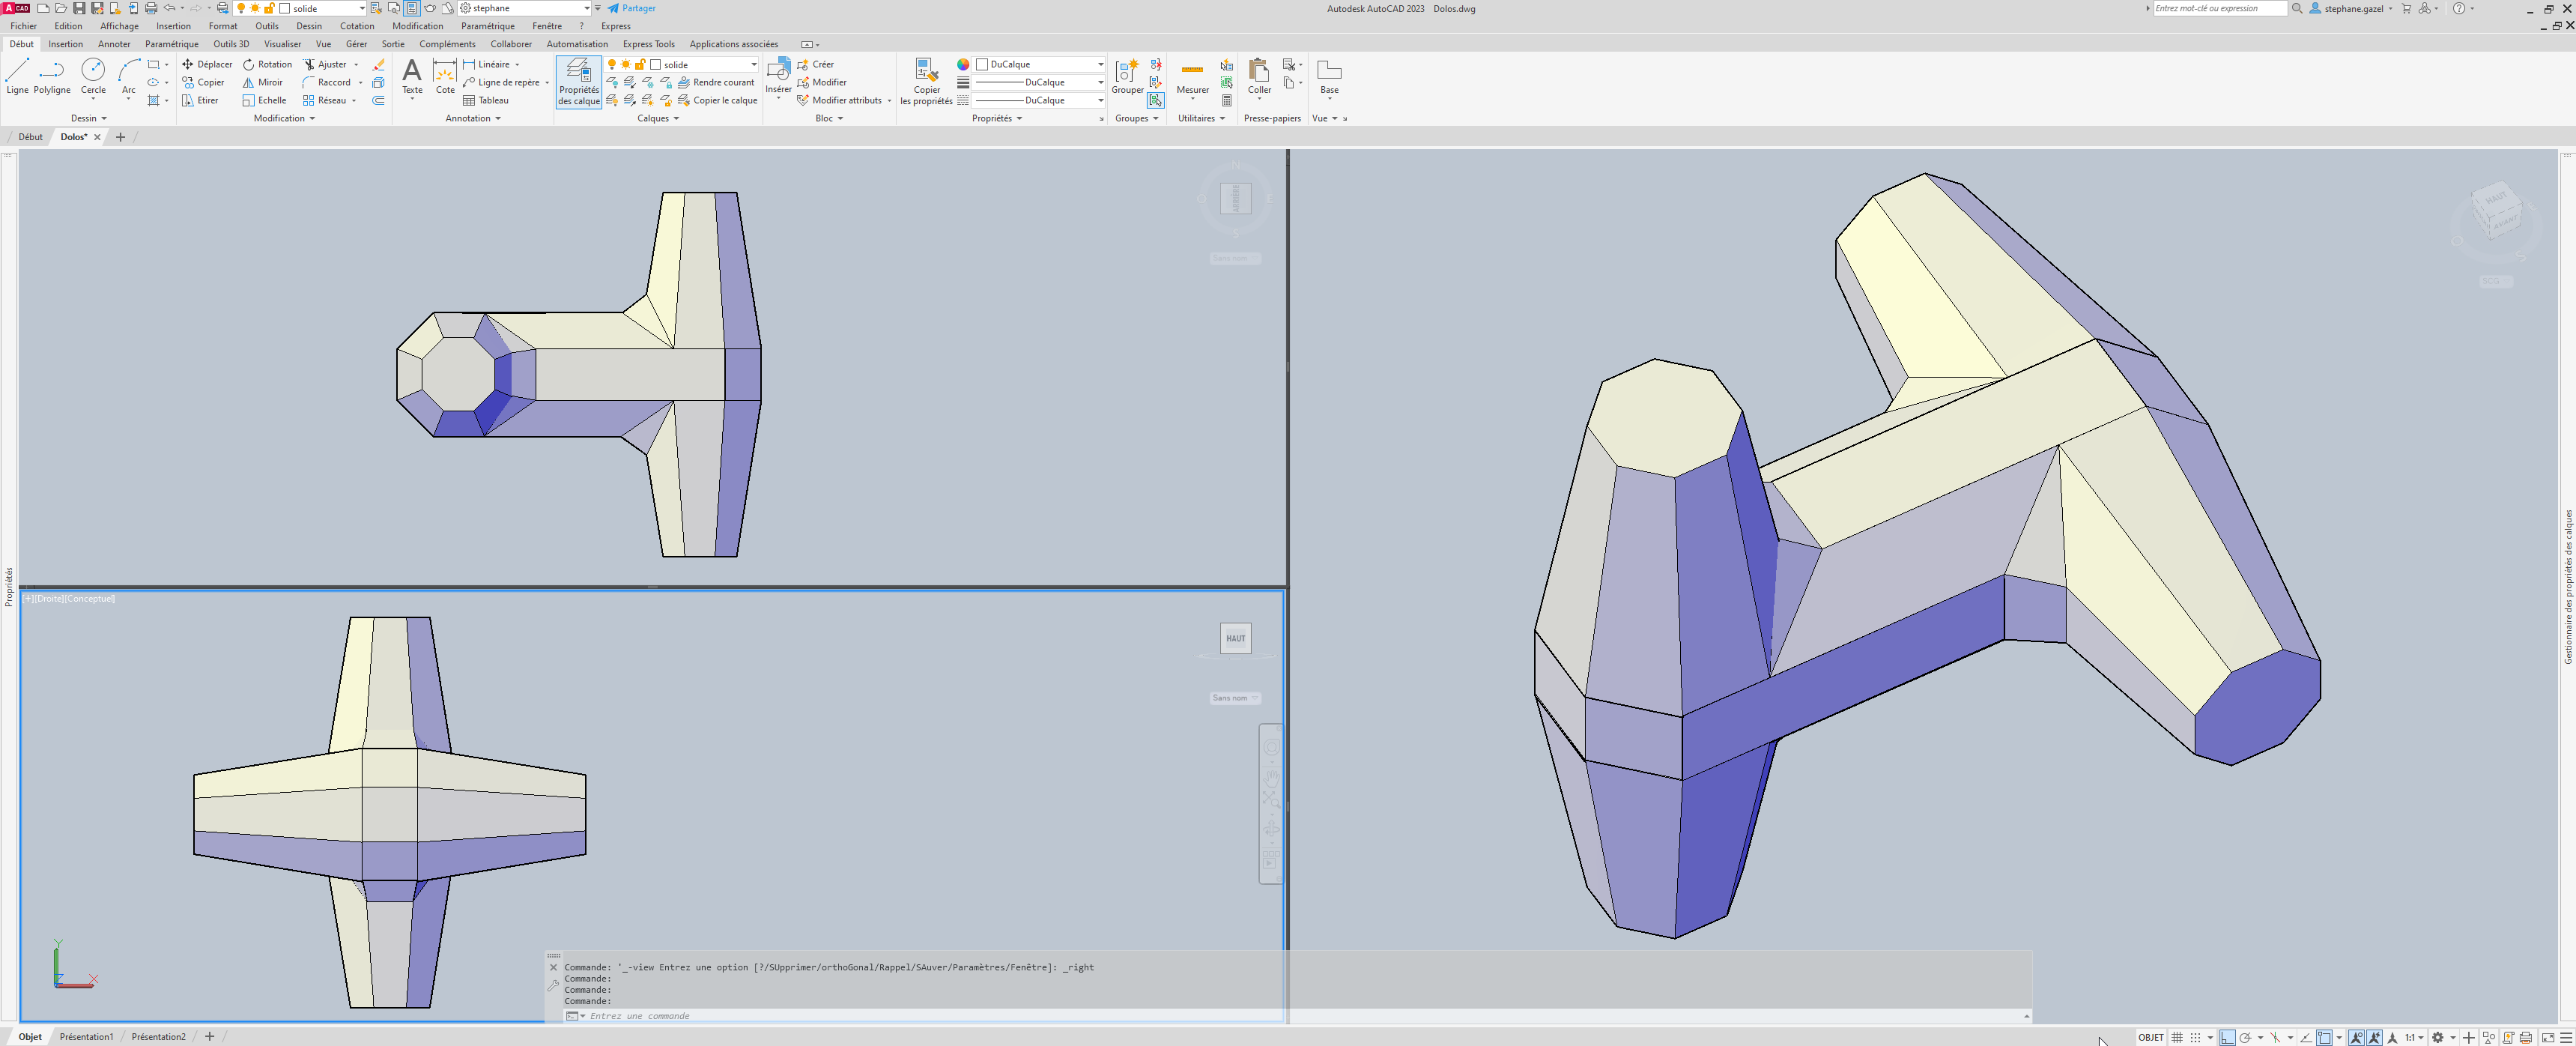Open the object color DuCalque swatch dropdown

tap(1100, 64)
